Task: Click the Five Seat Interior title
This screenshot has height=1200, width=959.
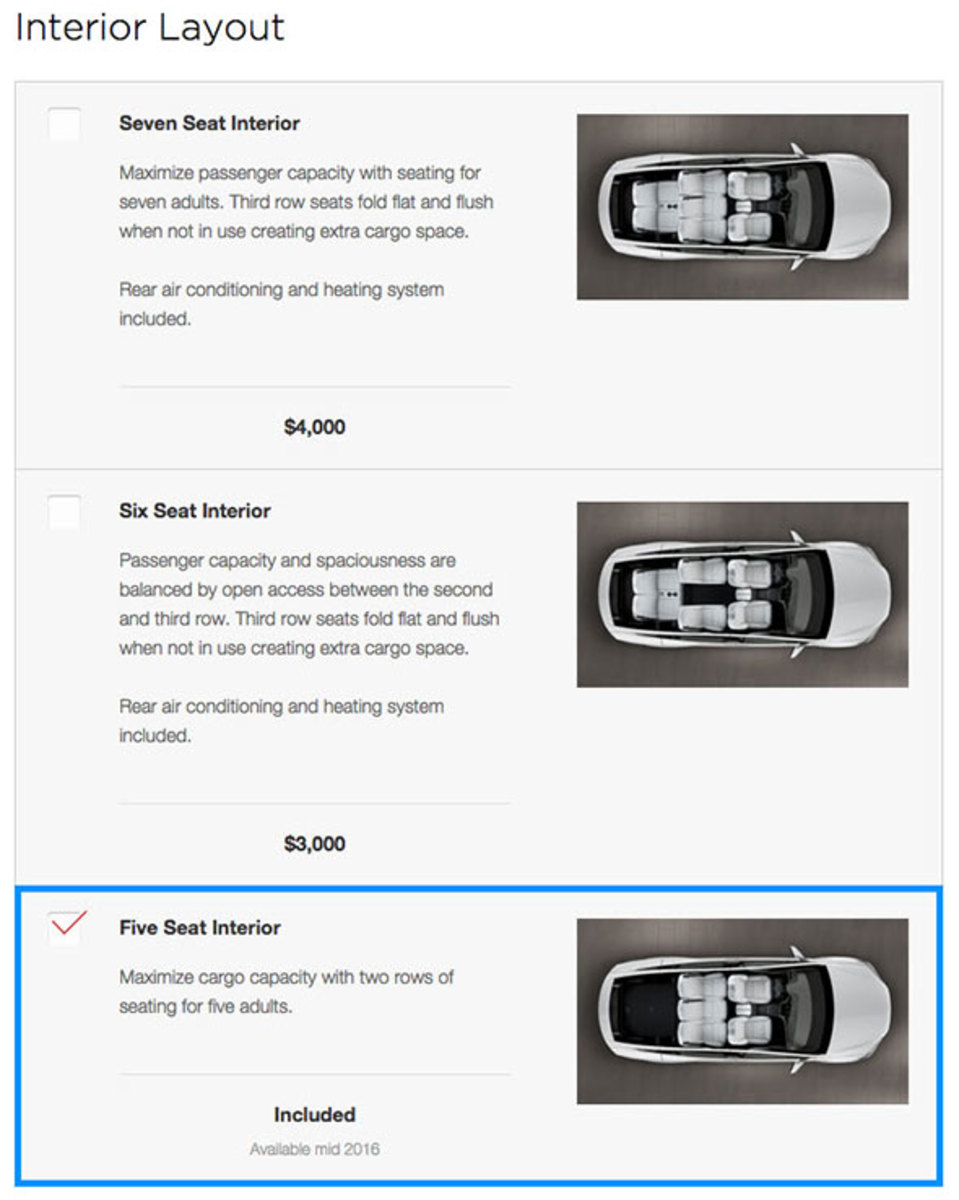Action: tap(200, 928)
